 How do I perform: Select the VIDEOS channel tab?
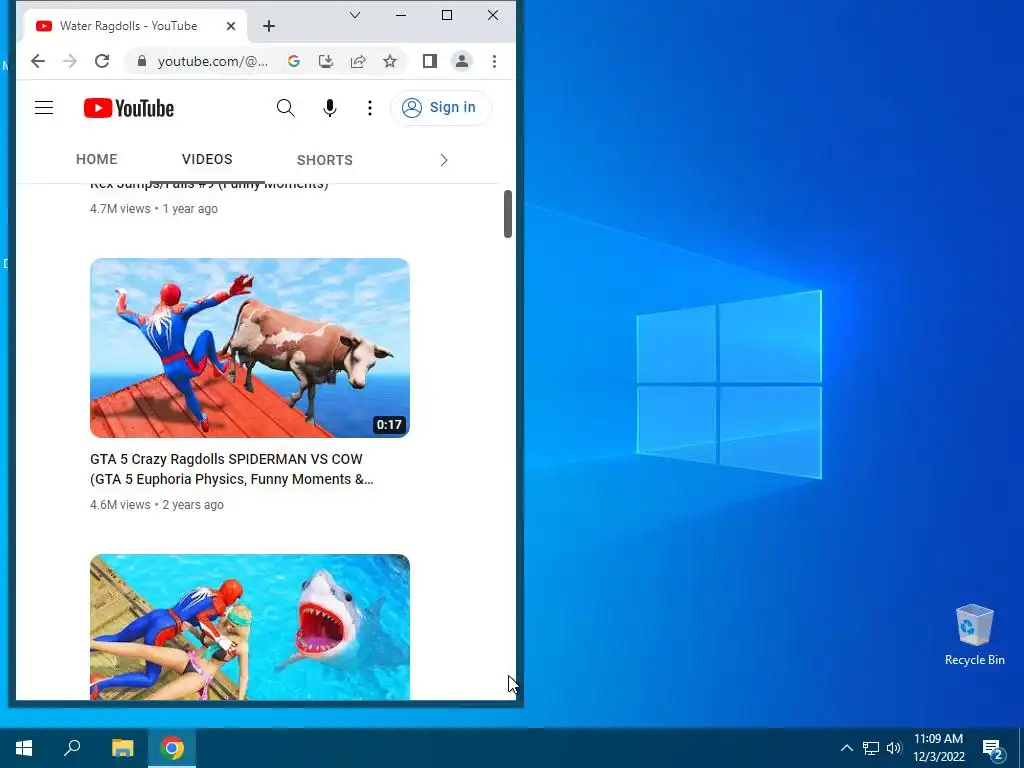pyautogui.click(x=207, y=159)
